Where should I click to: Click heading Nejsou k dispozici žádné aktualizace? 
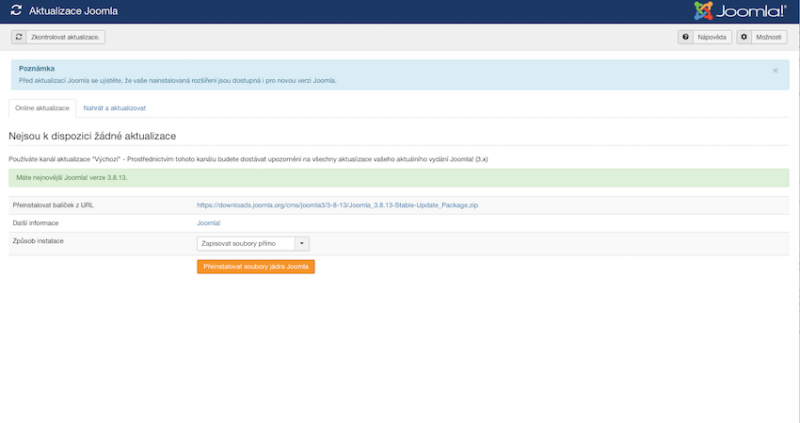tap(92, 136)
